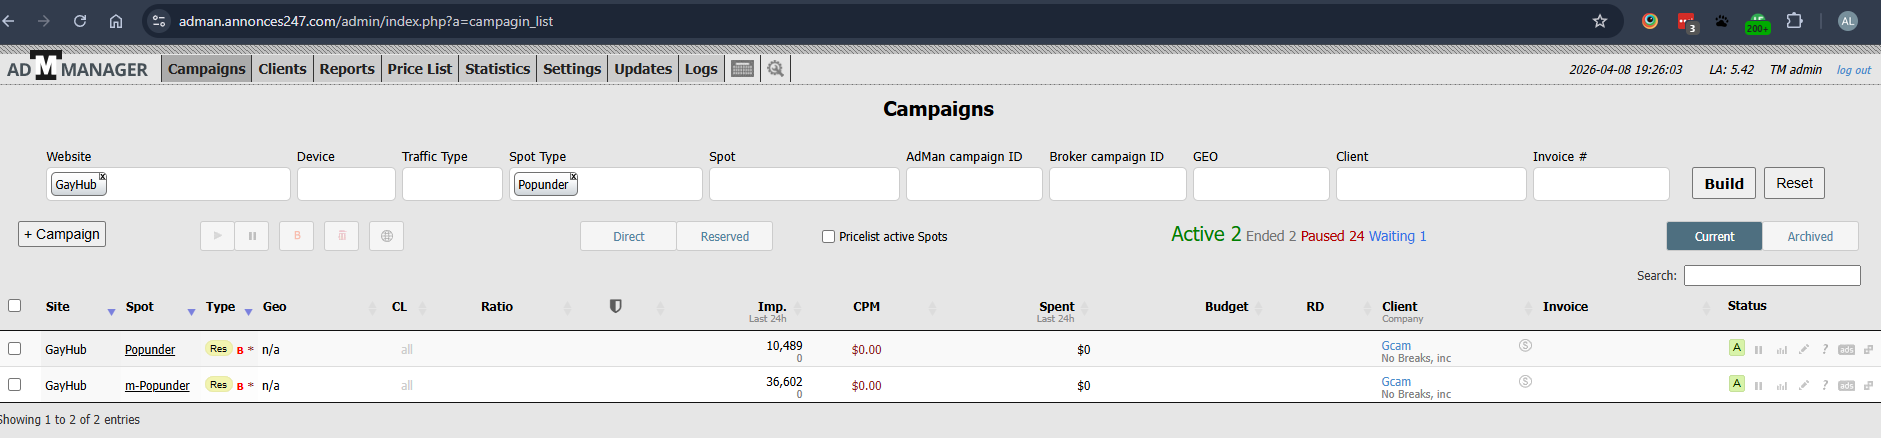The height and width of the screenshot is (438, 1881).
Task: Go to the Statistics menu tab
Action: click(x=497, y=69)
